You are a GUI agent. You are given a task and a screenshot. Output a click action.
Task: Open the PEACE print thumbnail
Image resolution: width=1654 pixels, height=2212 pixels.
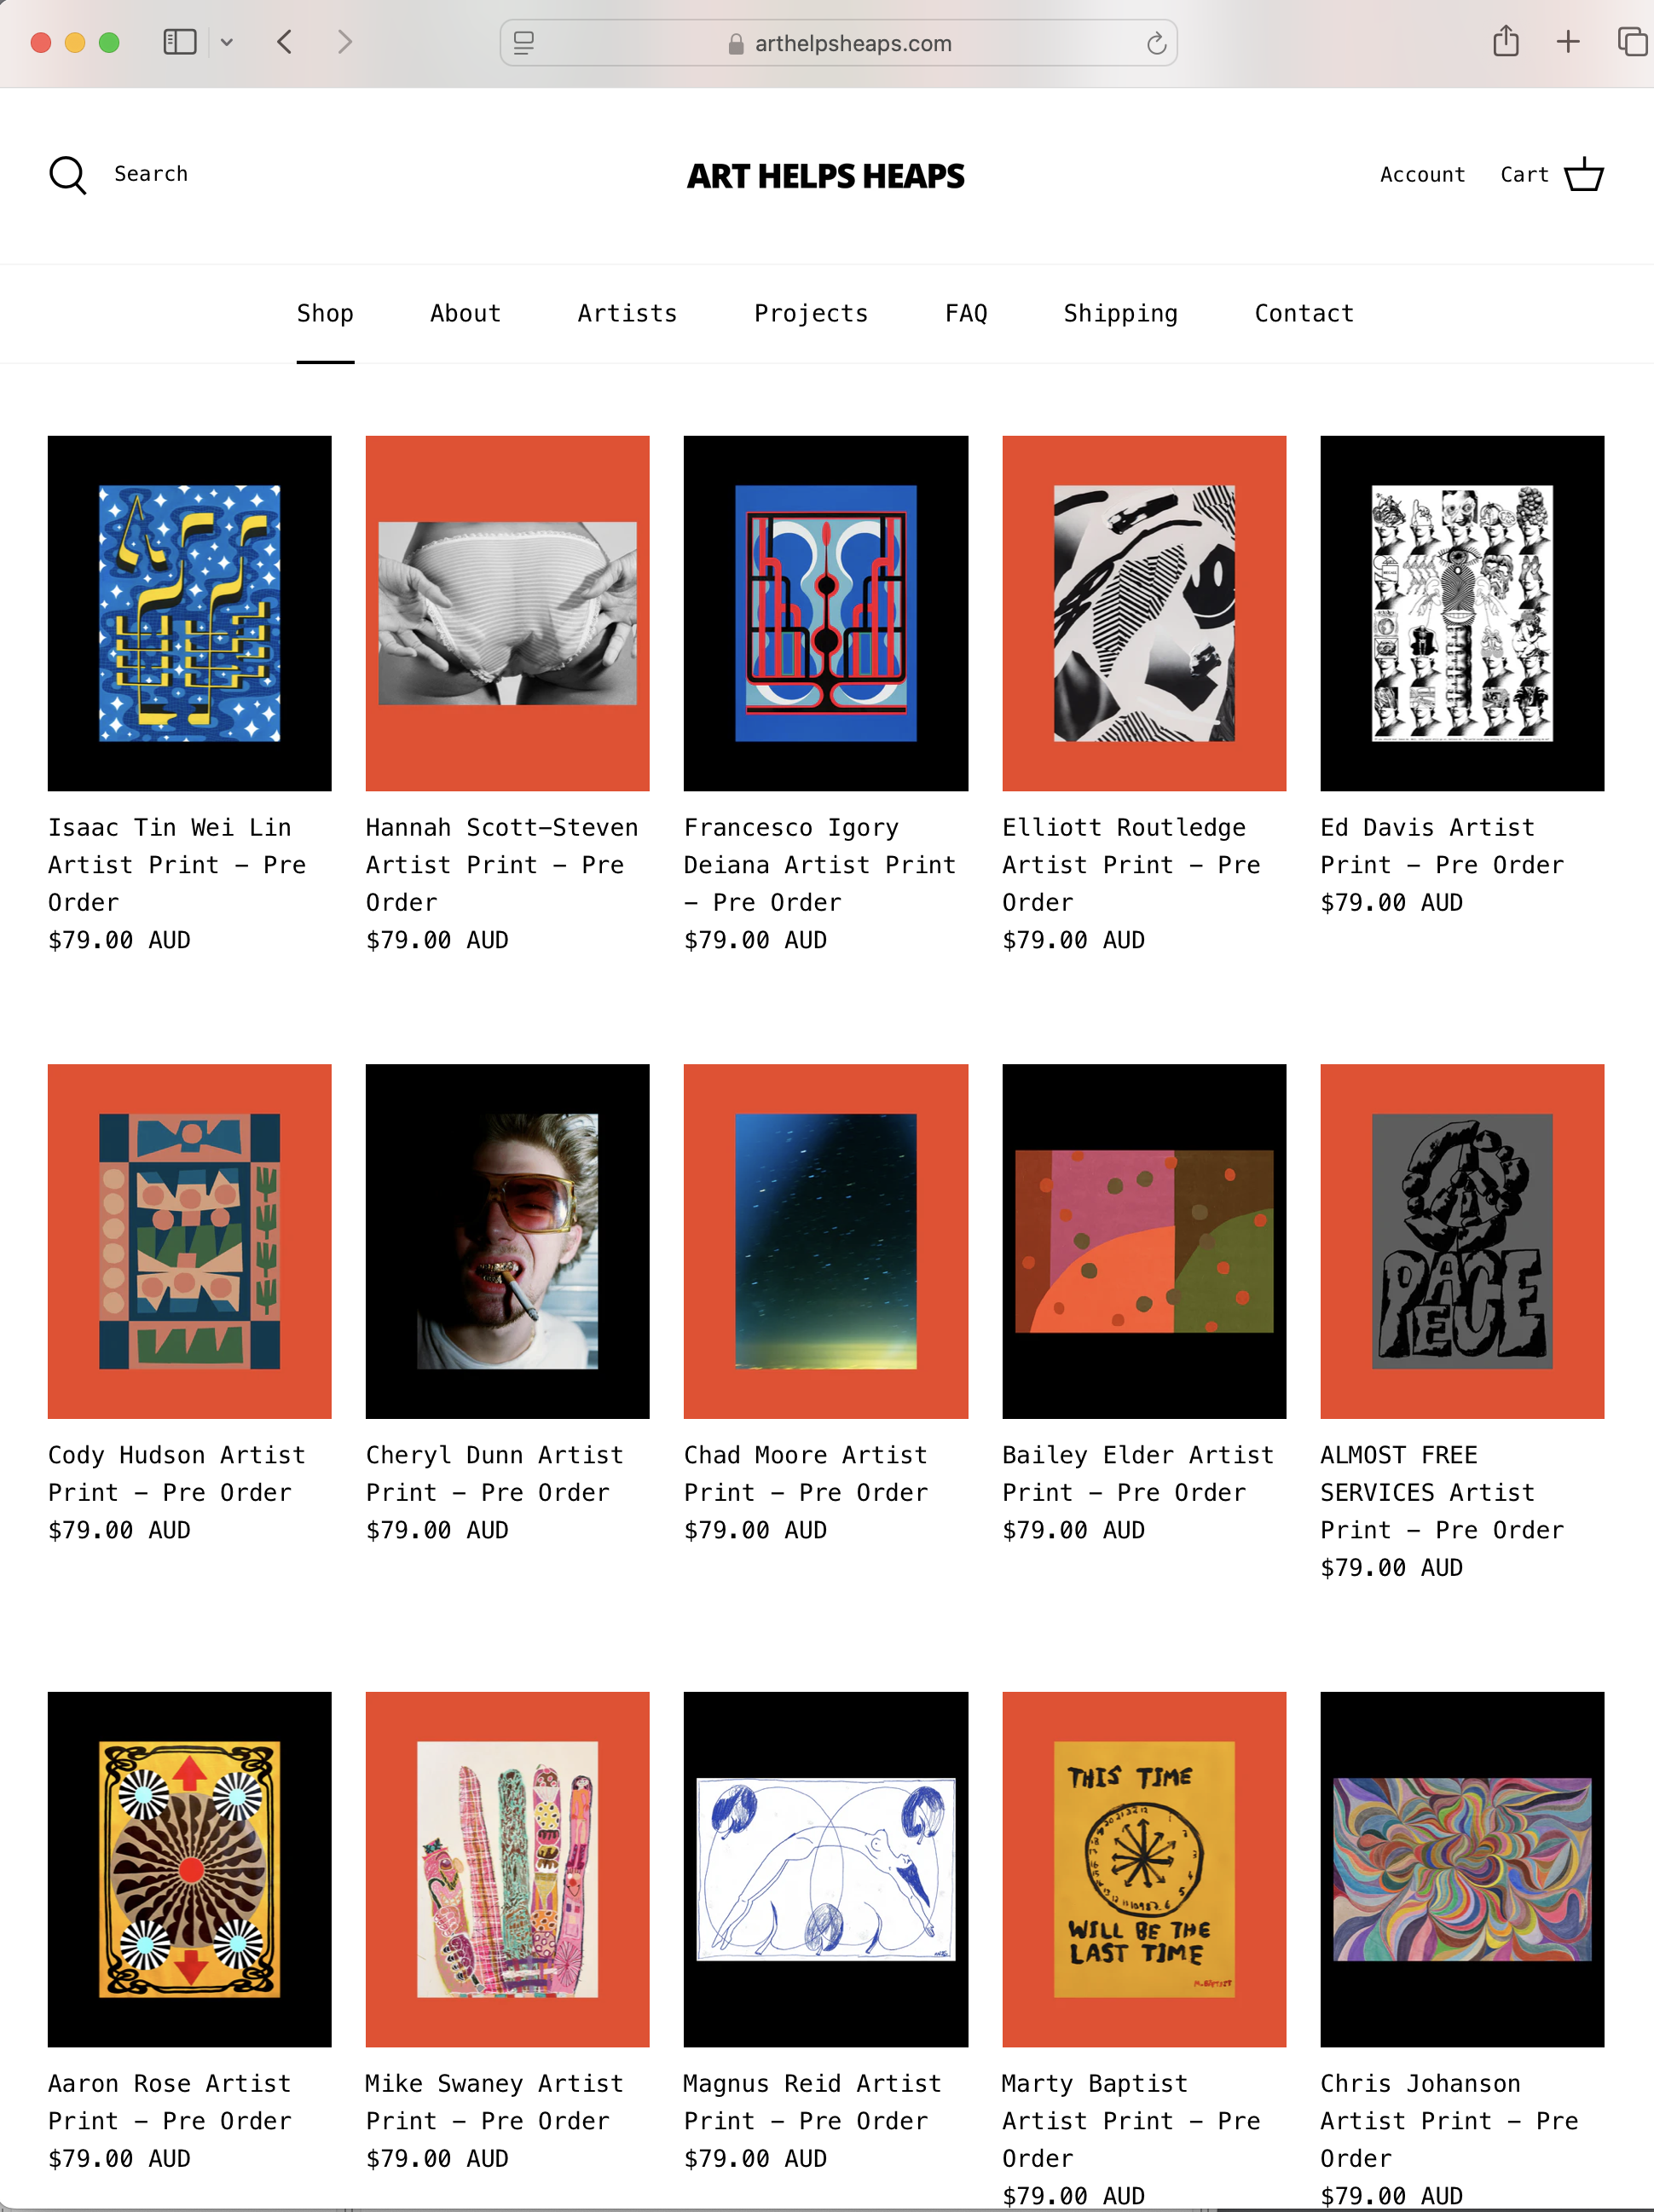point(1462,1241)
